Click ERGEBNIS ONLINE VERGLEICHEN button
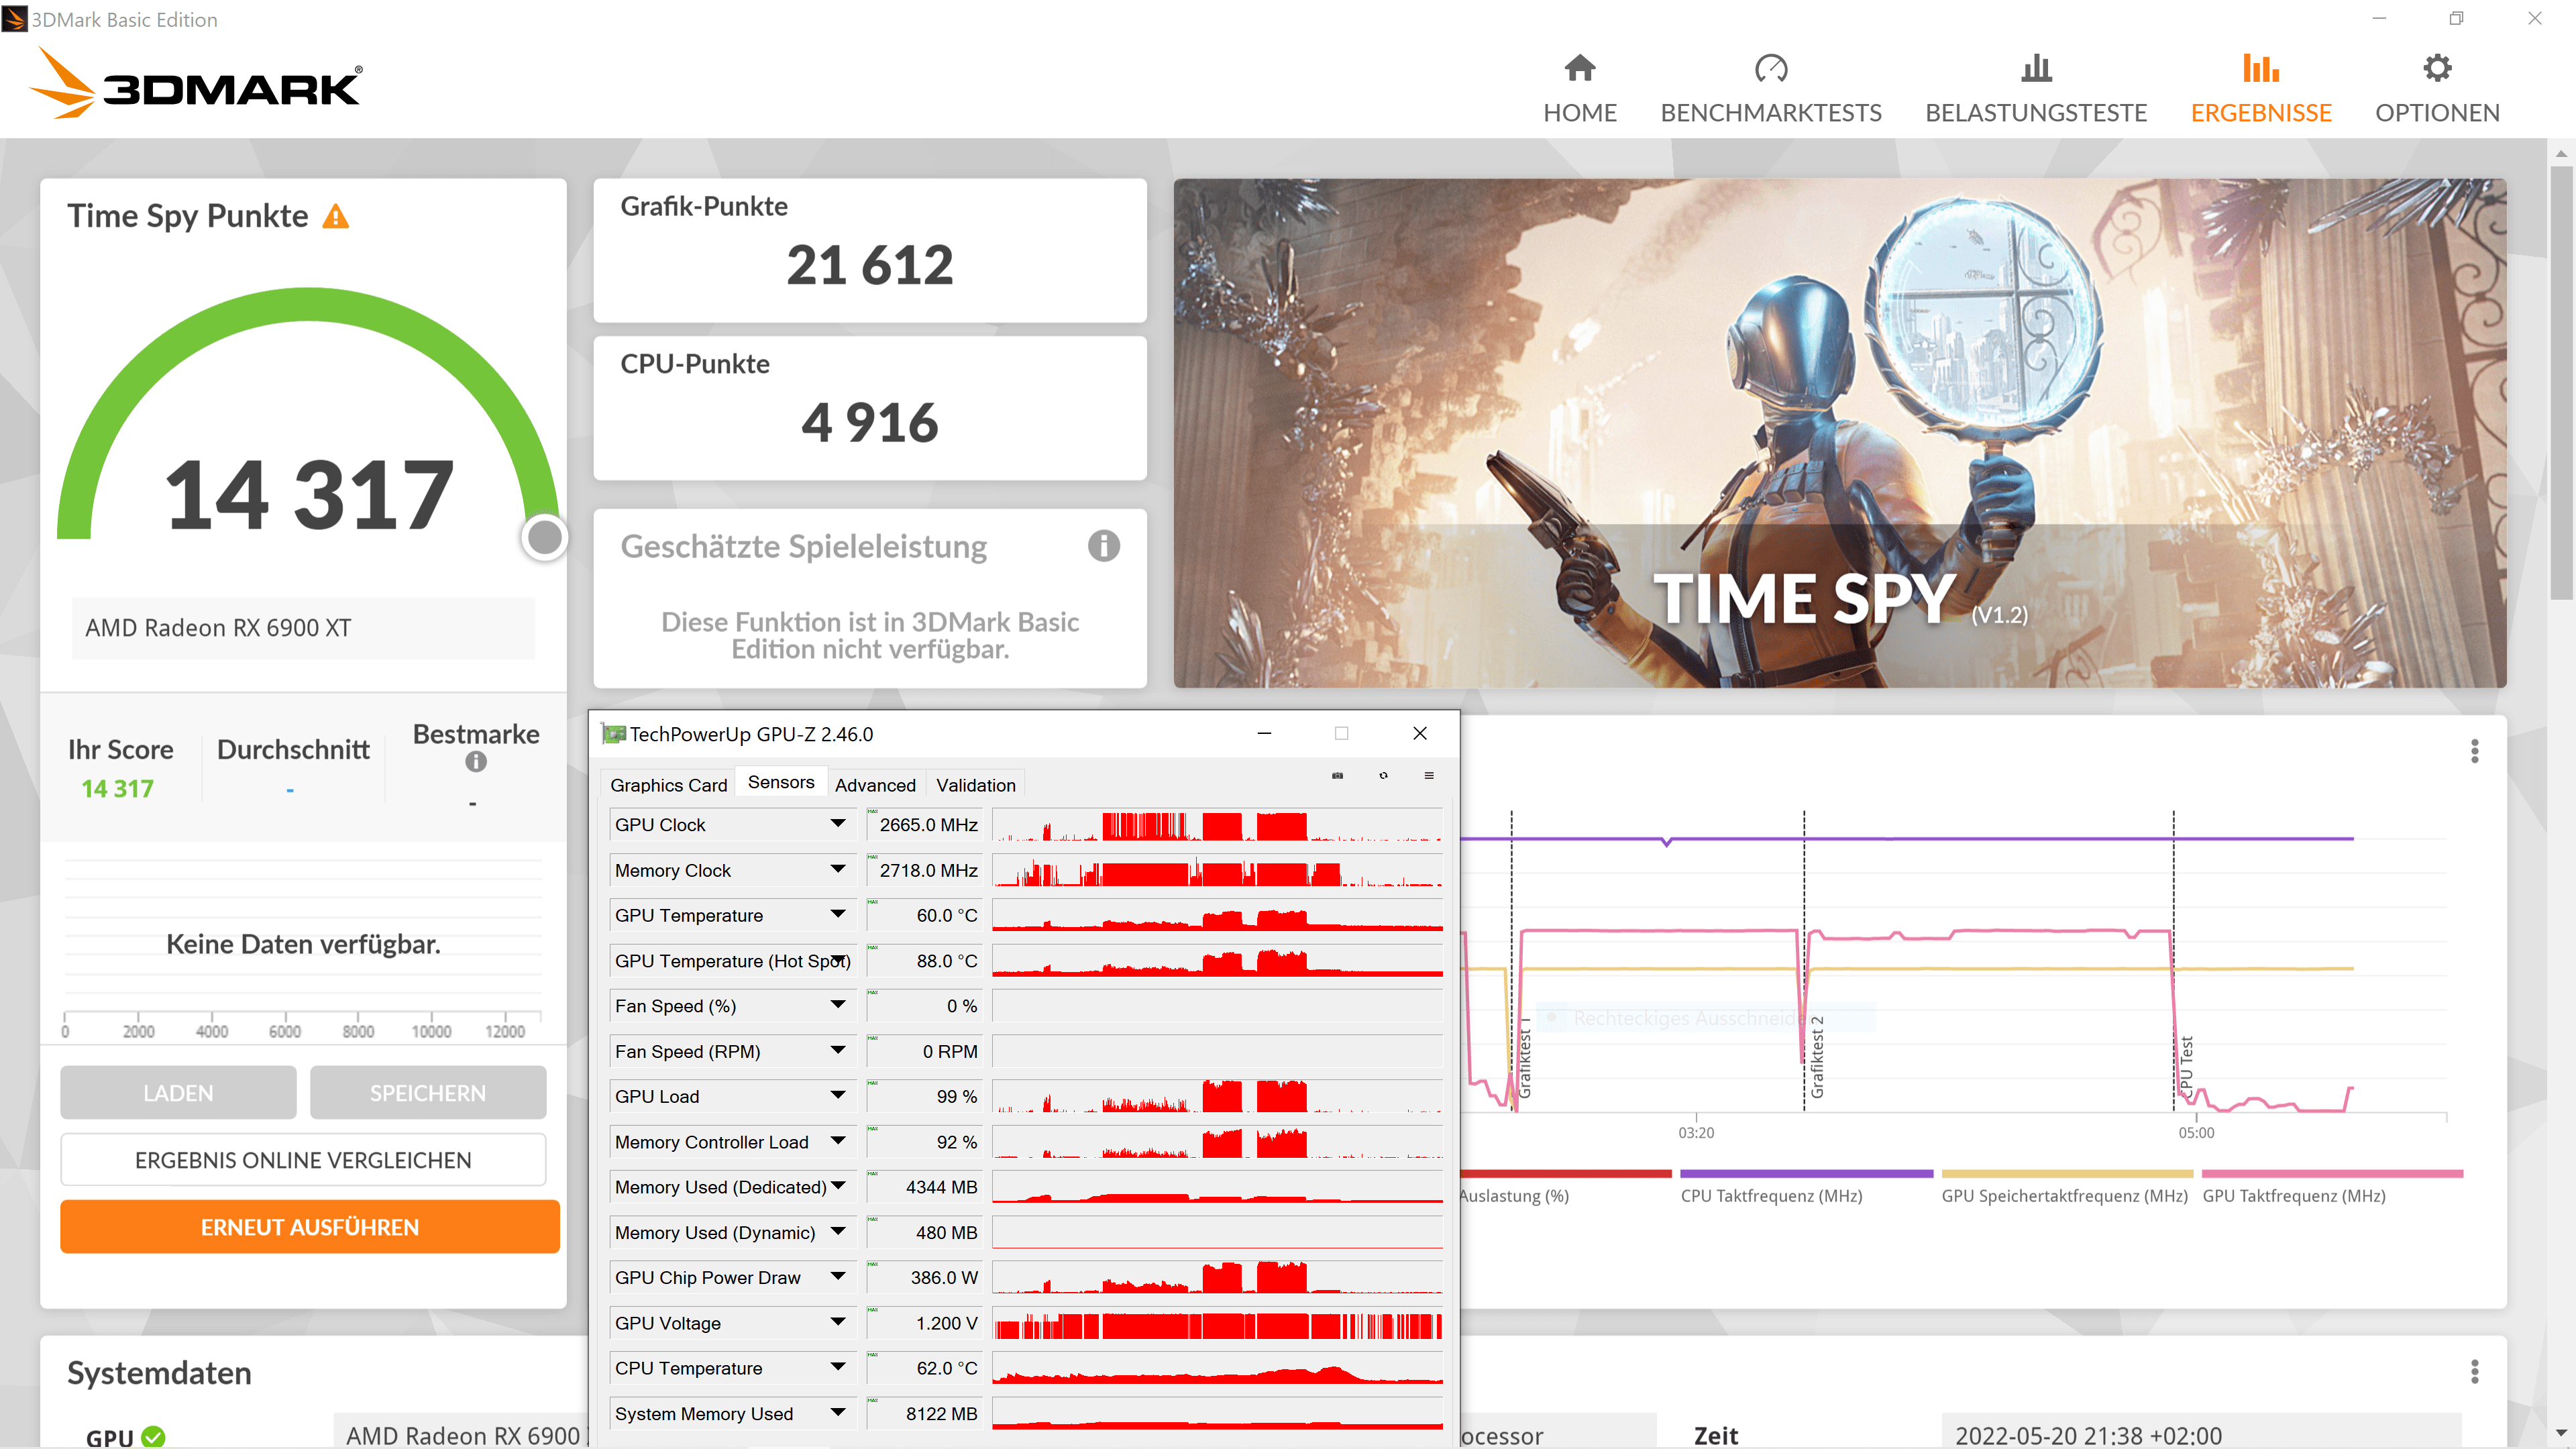Screen dimensions: 2576x1449 click(x=303, y=1160)
